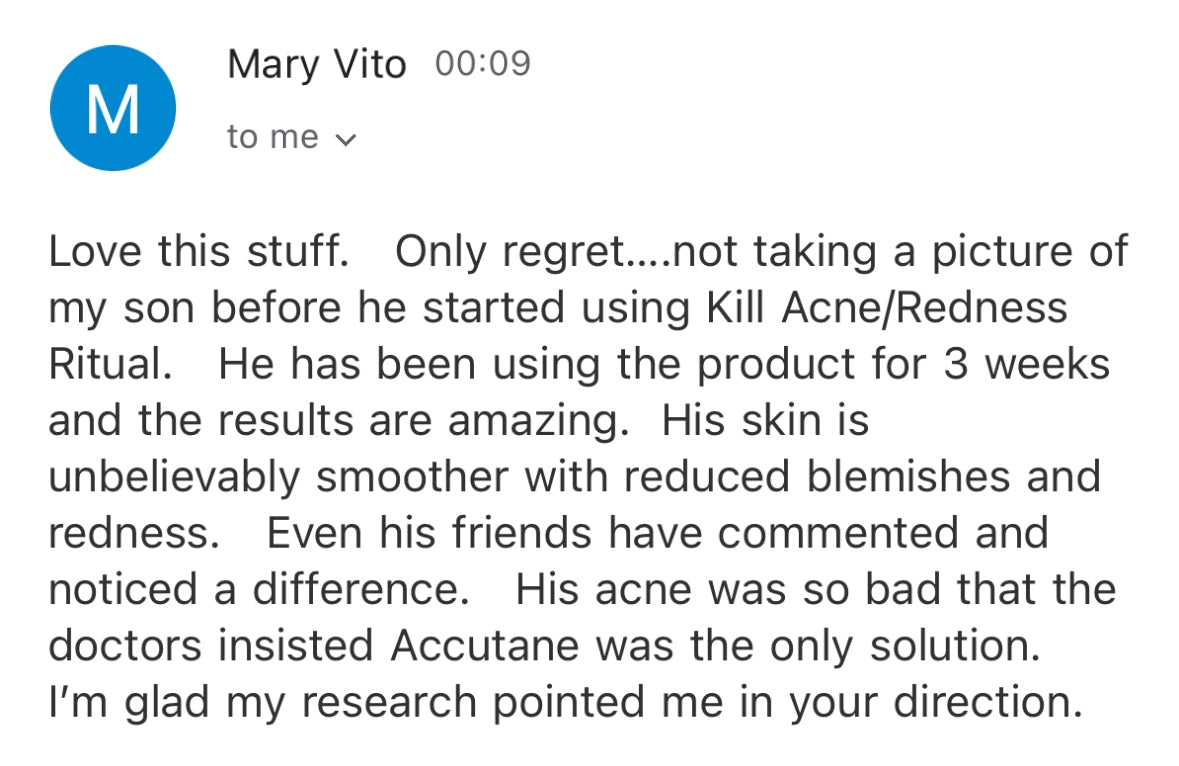Image resolution: width=1179 pixels, height=766 pixels.
Task: Click the word 'Ritual.' in the body
Action: 111,364
